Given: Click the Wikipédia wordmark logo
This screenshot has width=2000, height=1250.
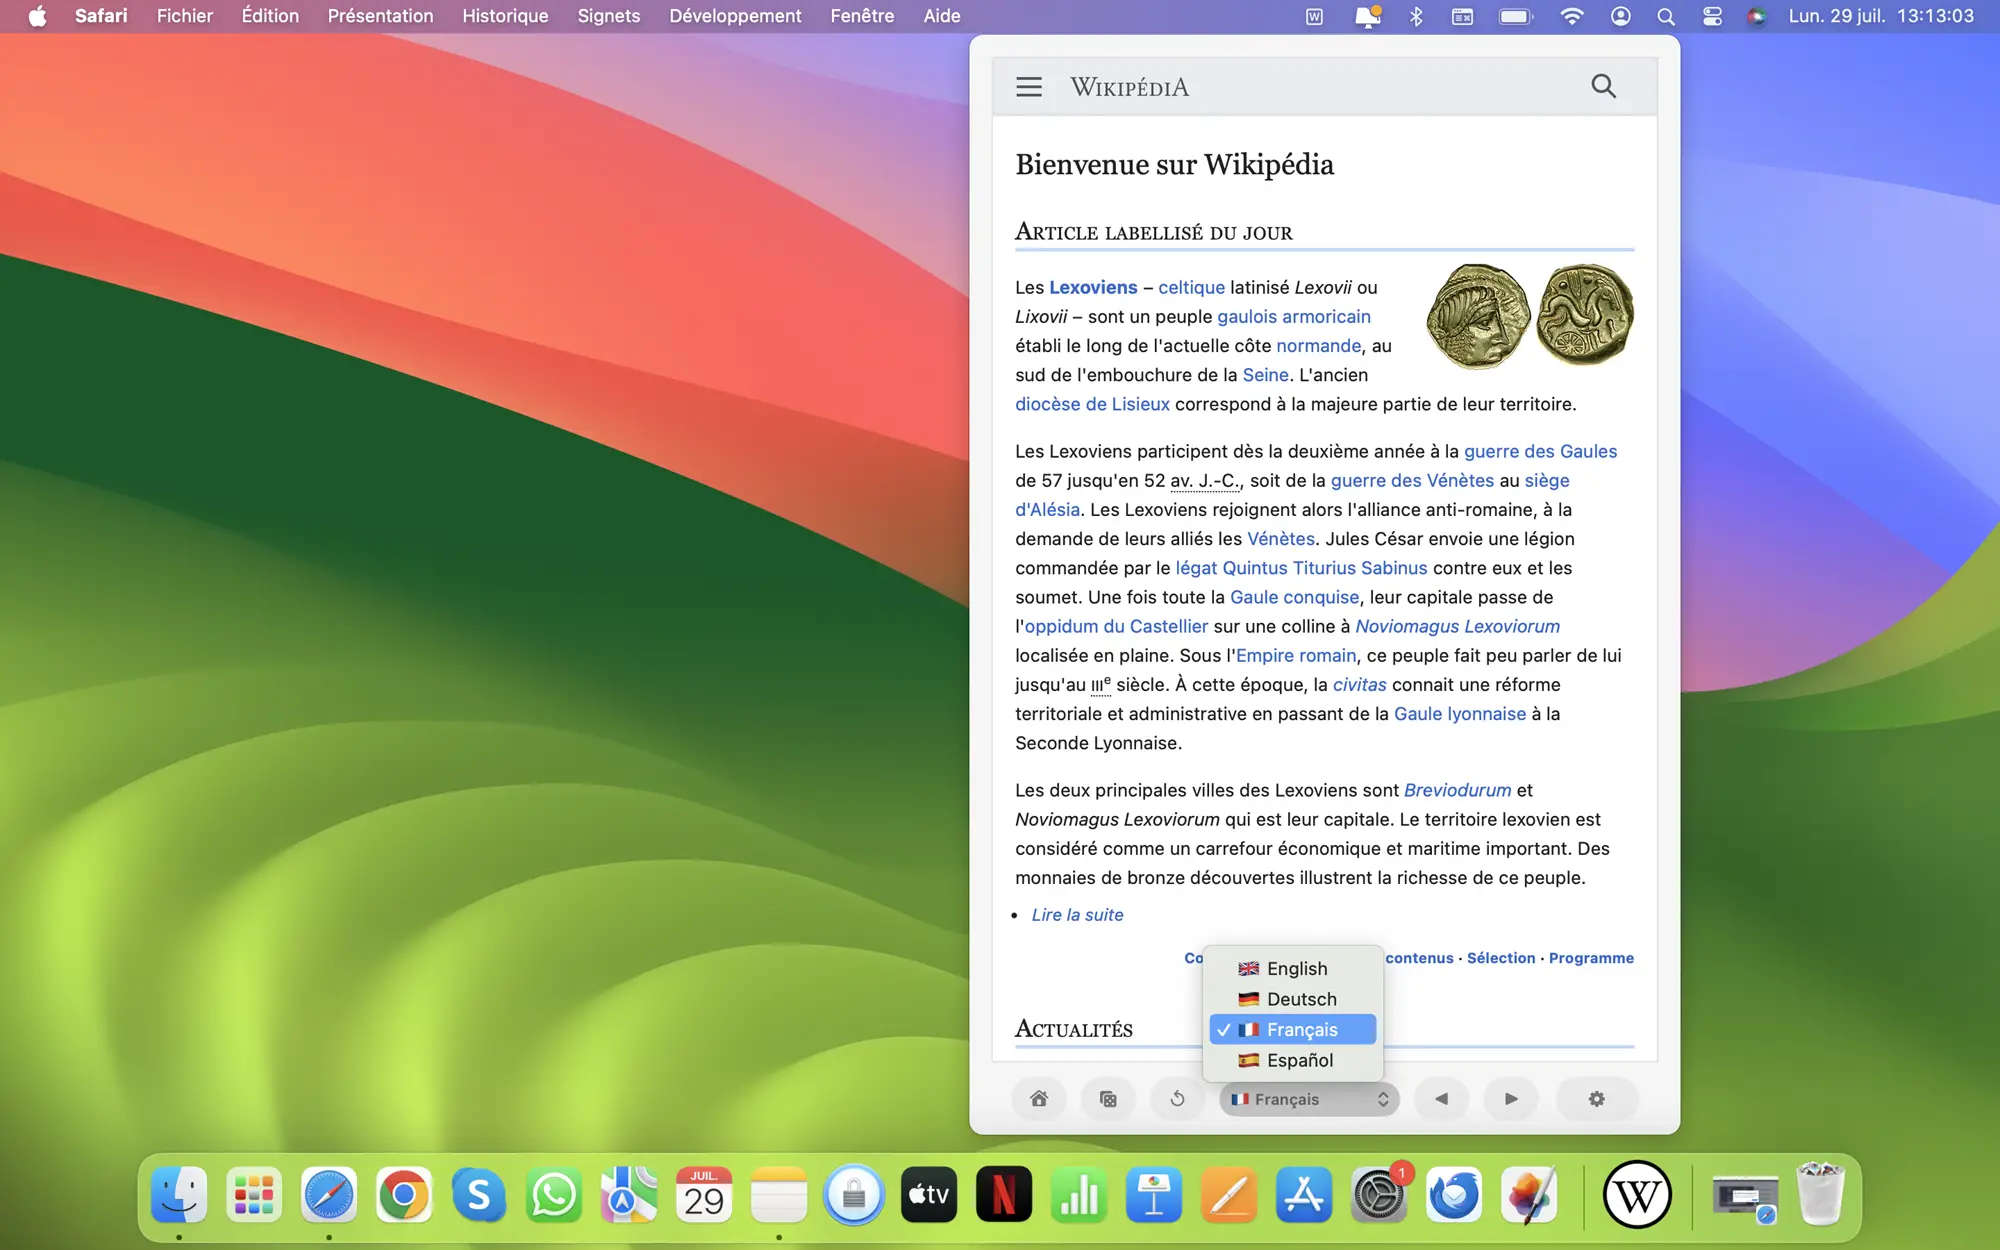Looking at the screenshot, I should [x=1129, y=87].
